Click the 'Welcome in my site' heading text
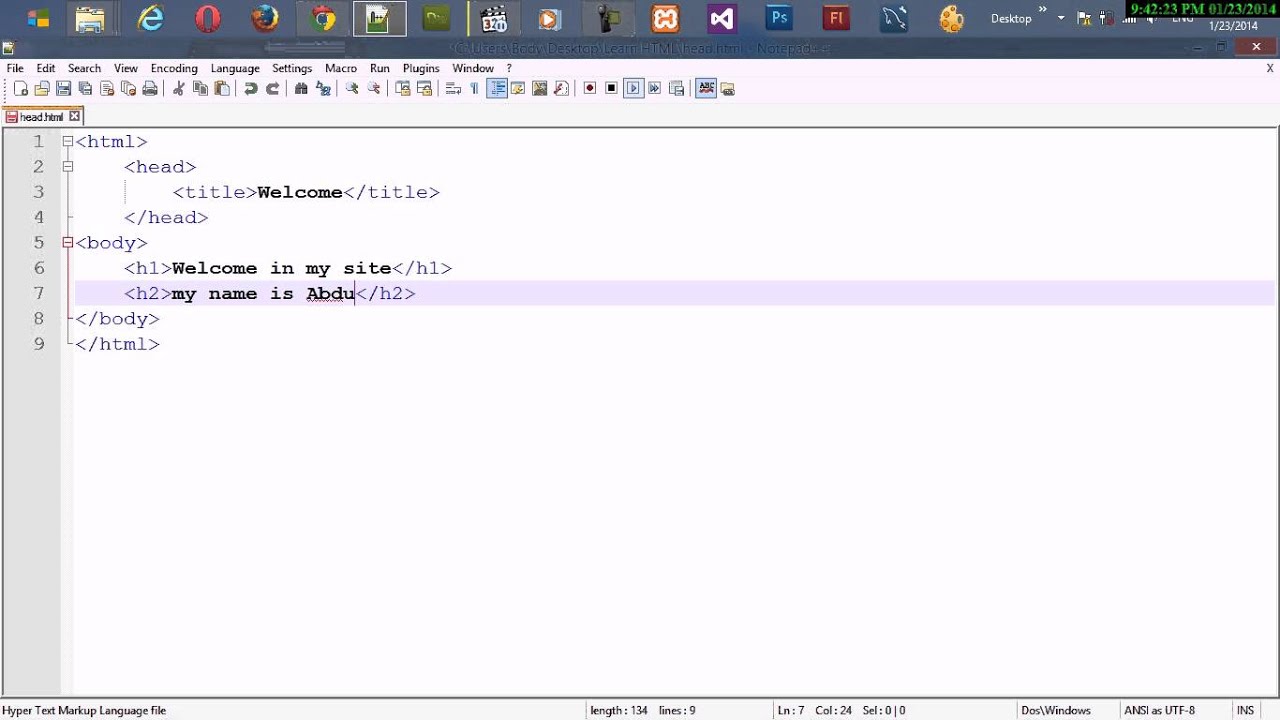Screen dimensions: 1280x720 pyautogui.click(x=281, y=268)
